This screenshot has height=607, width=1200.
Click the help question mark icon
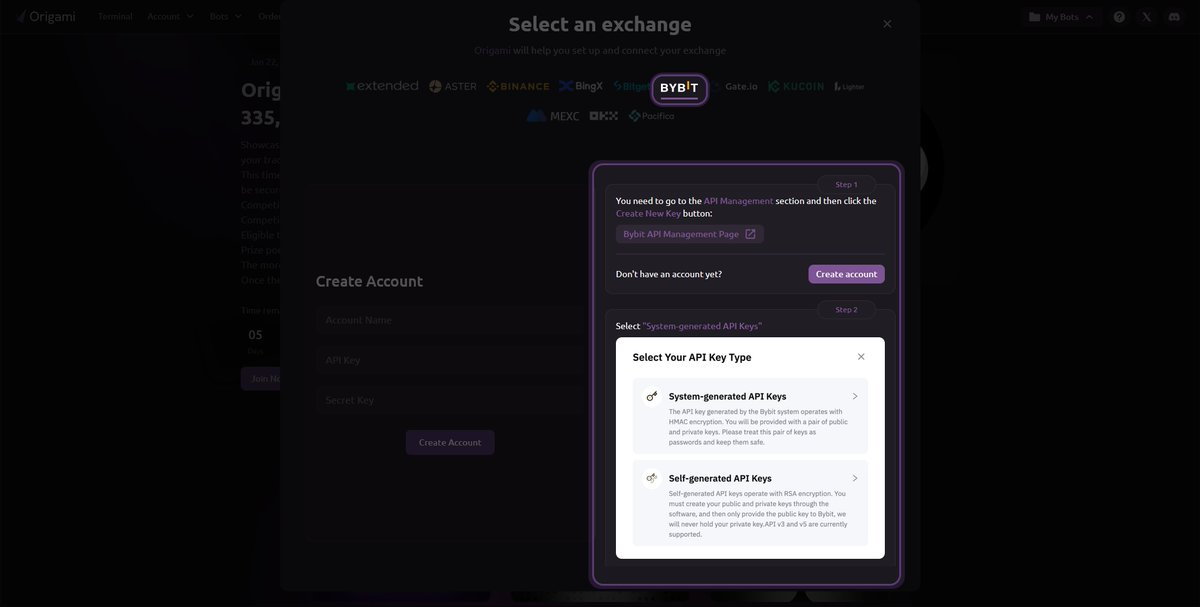[x=1119, y=17]
